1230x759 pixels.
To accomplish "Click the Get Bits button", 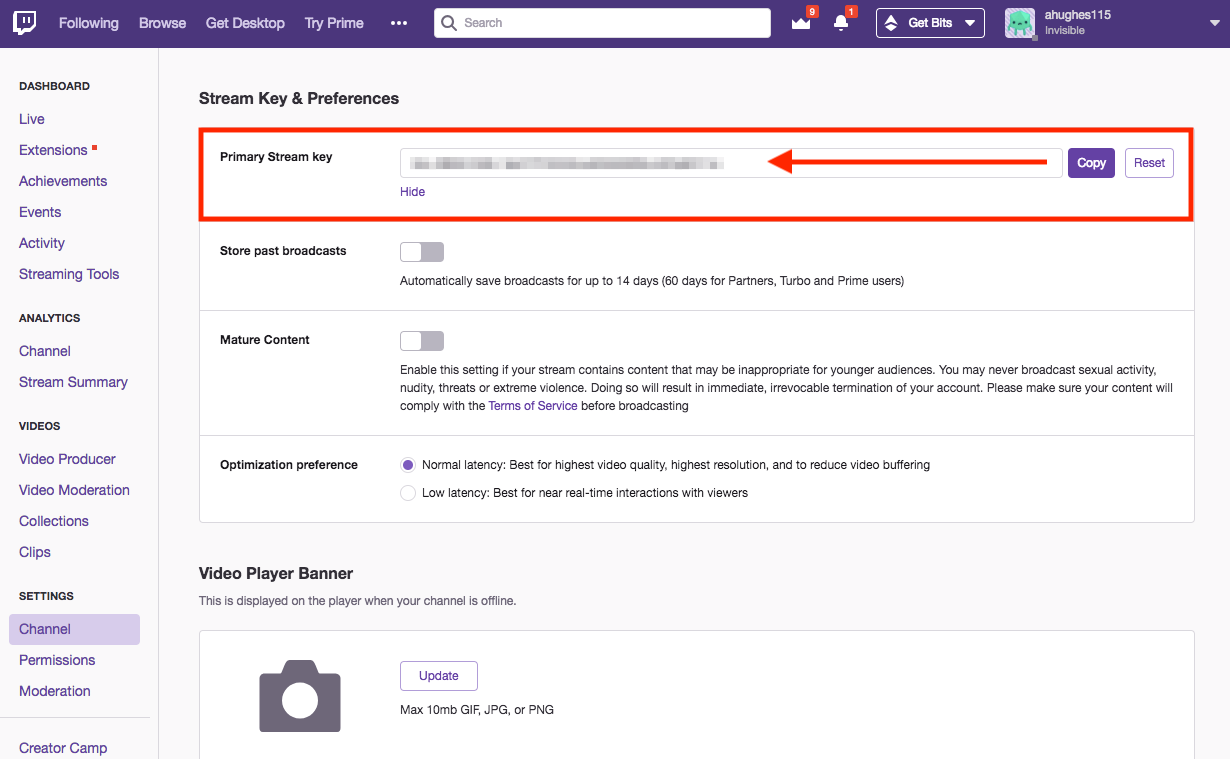I will pos(930,23).
